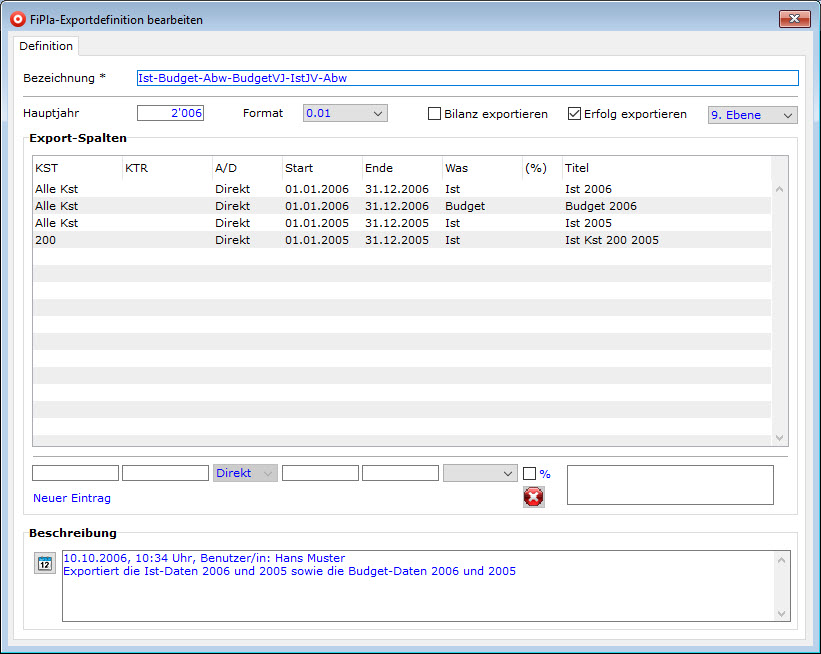Click the FiPla application icon in title bar
The height and width of the screenshot is (654, 821).
17,19
